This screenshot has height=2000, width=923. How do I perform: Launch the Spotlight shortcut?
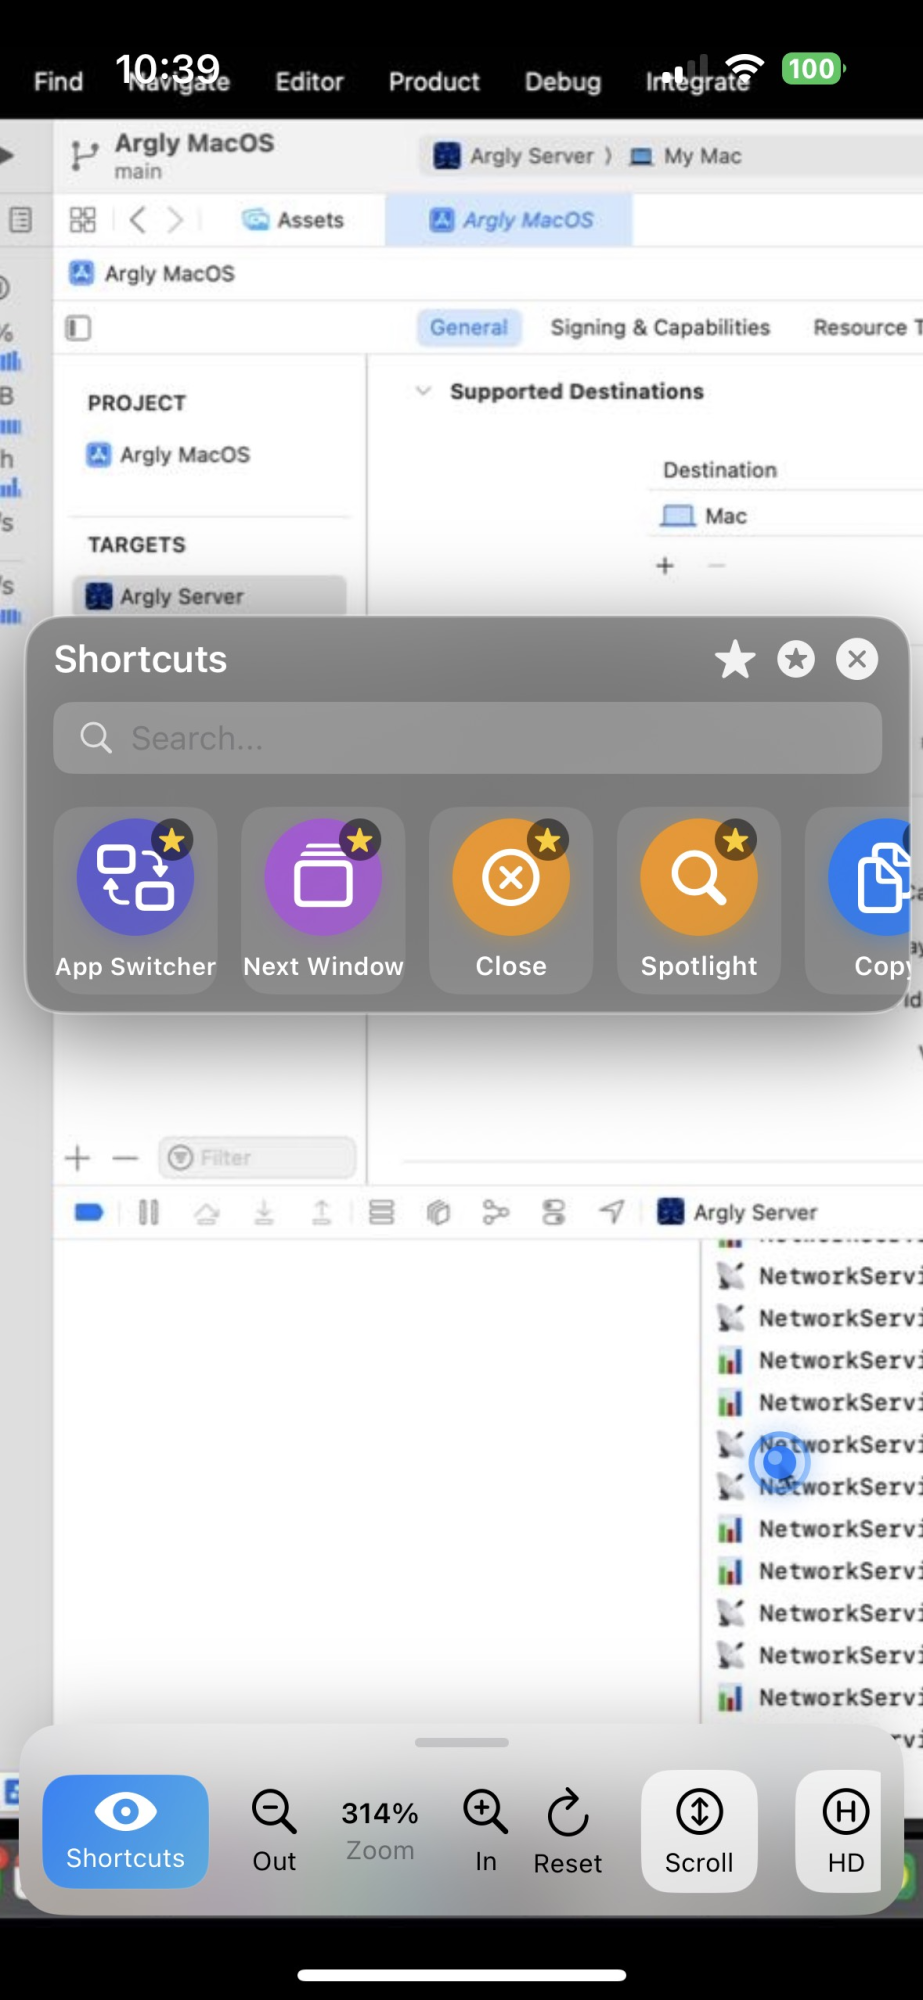[699, 899]
